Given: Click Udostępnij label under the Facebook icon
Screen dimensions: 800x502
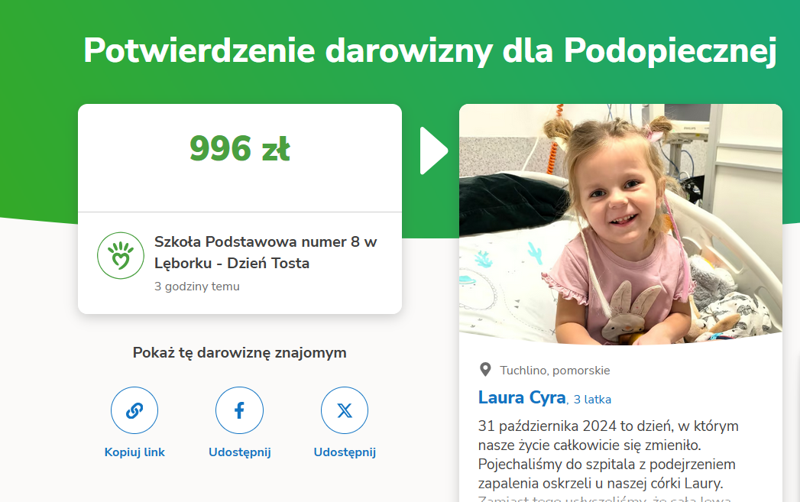Looking at the screenshot, I should point(239,453).
